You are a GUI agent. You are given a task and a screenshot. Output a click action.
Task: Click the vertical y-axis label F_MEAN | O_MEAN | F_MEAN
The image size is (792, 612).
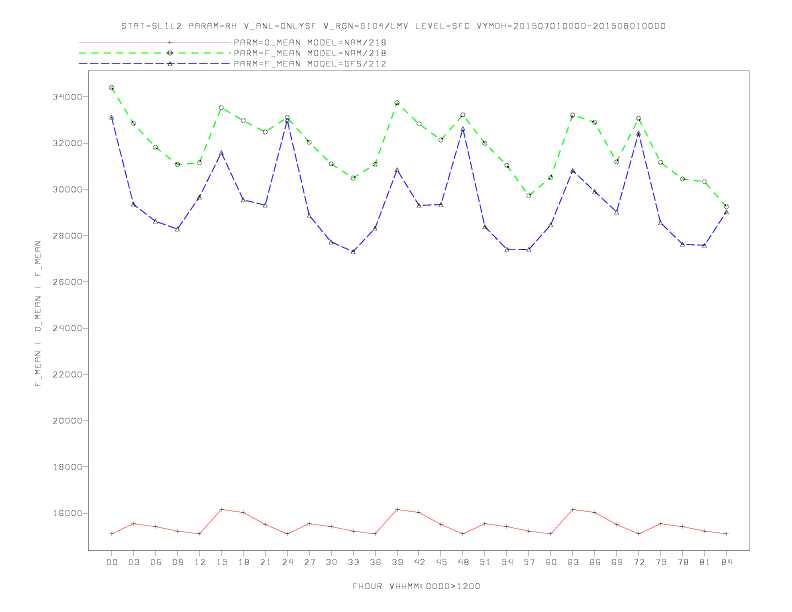(x=38, y=314)
